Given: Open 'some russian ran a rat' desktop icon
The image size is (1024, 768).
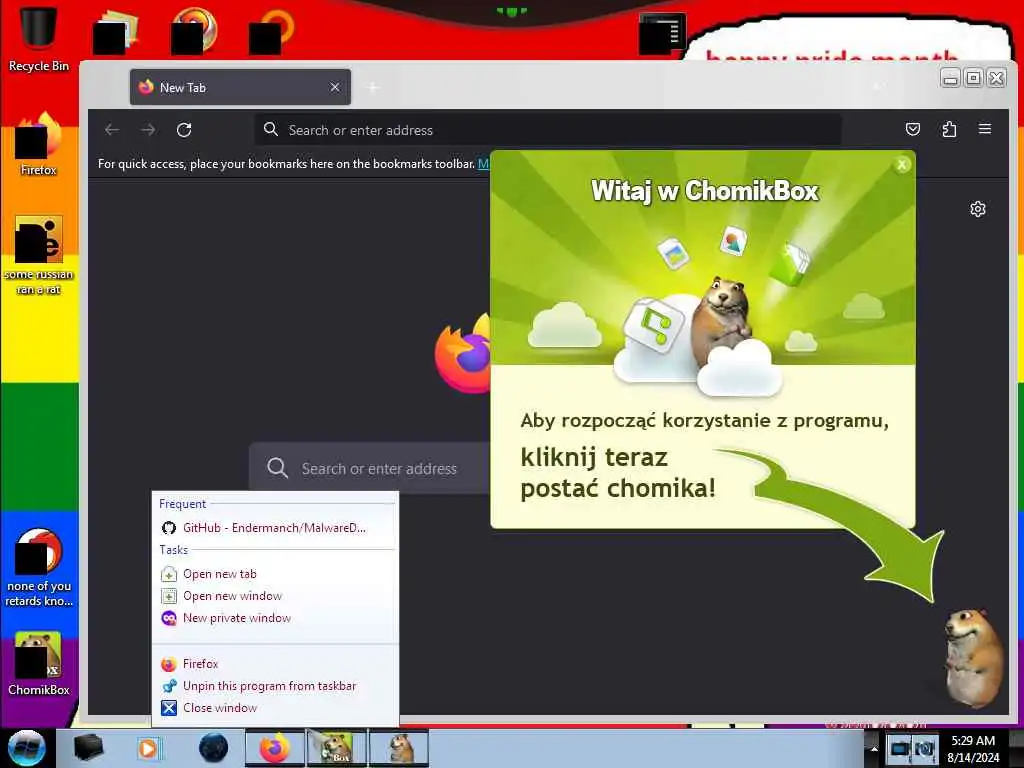Looking at the screenshot, I should [x=38, y=255].
